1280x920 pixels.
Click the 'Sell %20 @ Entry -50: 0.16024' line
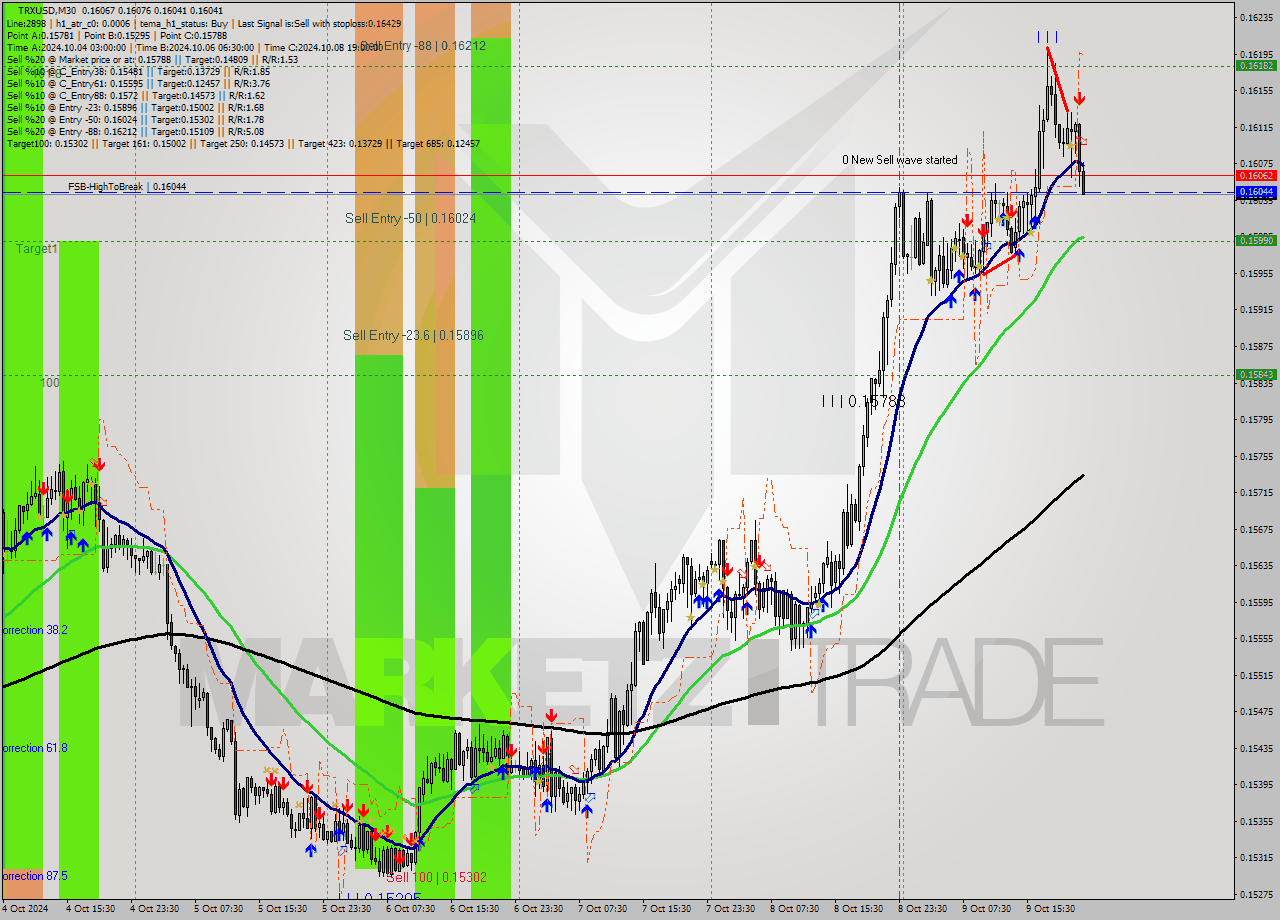click(x=135, y=119)
